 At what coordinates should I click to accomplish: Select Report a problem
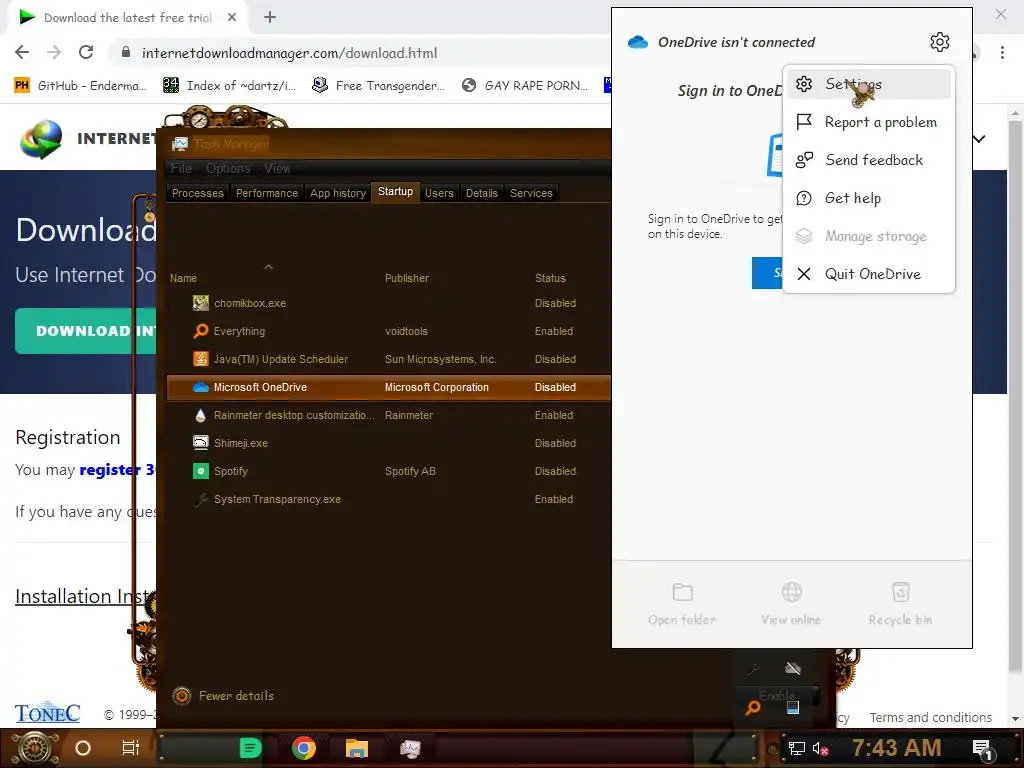click(869, 122)
